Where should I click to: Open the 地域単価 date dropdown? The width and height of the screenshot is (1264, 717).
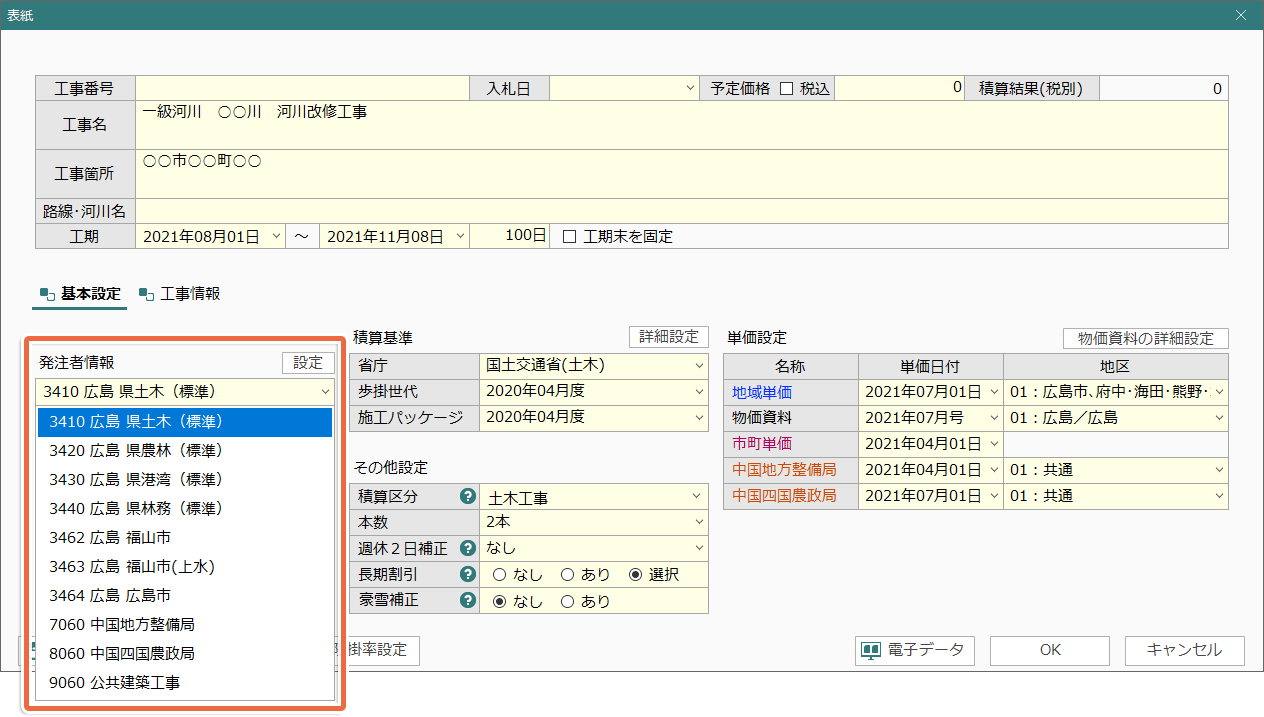994,392
